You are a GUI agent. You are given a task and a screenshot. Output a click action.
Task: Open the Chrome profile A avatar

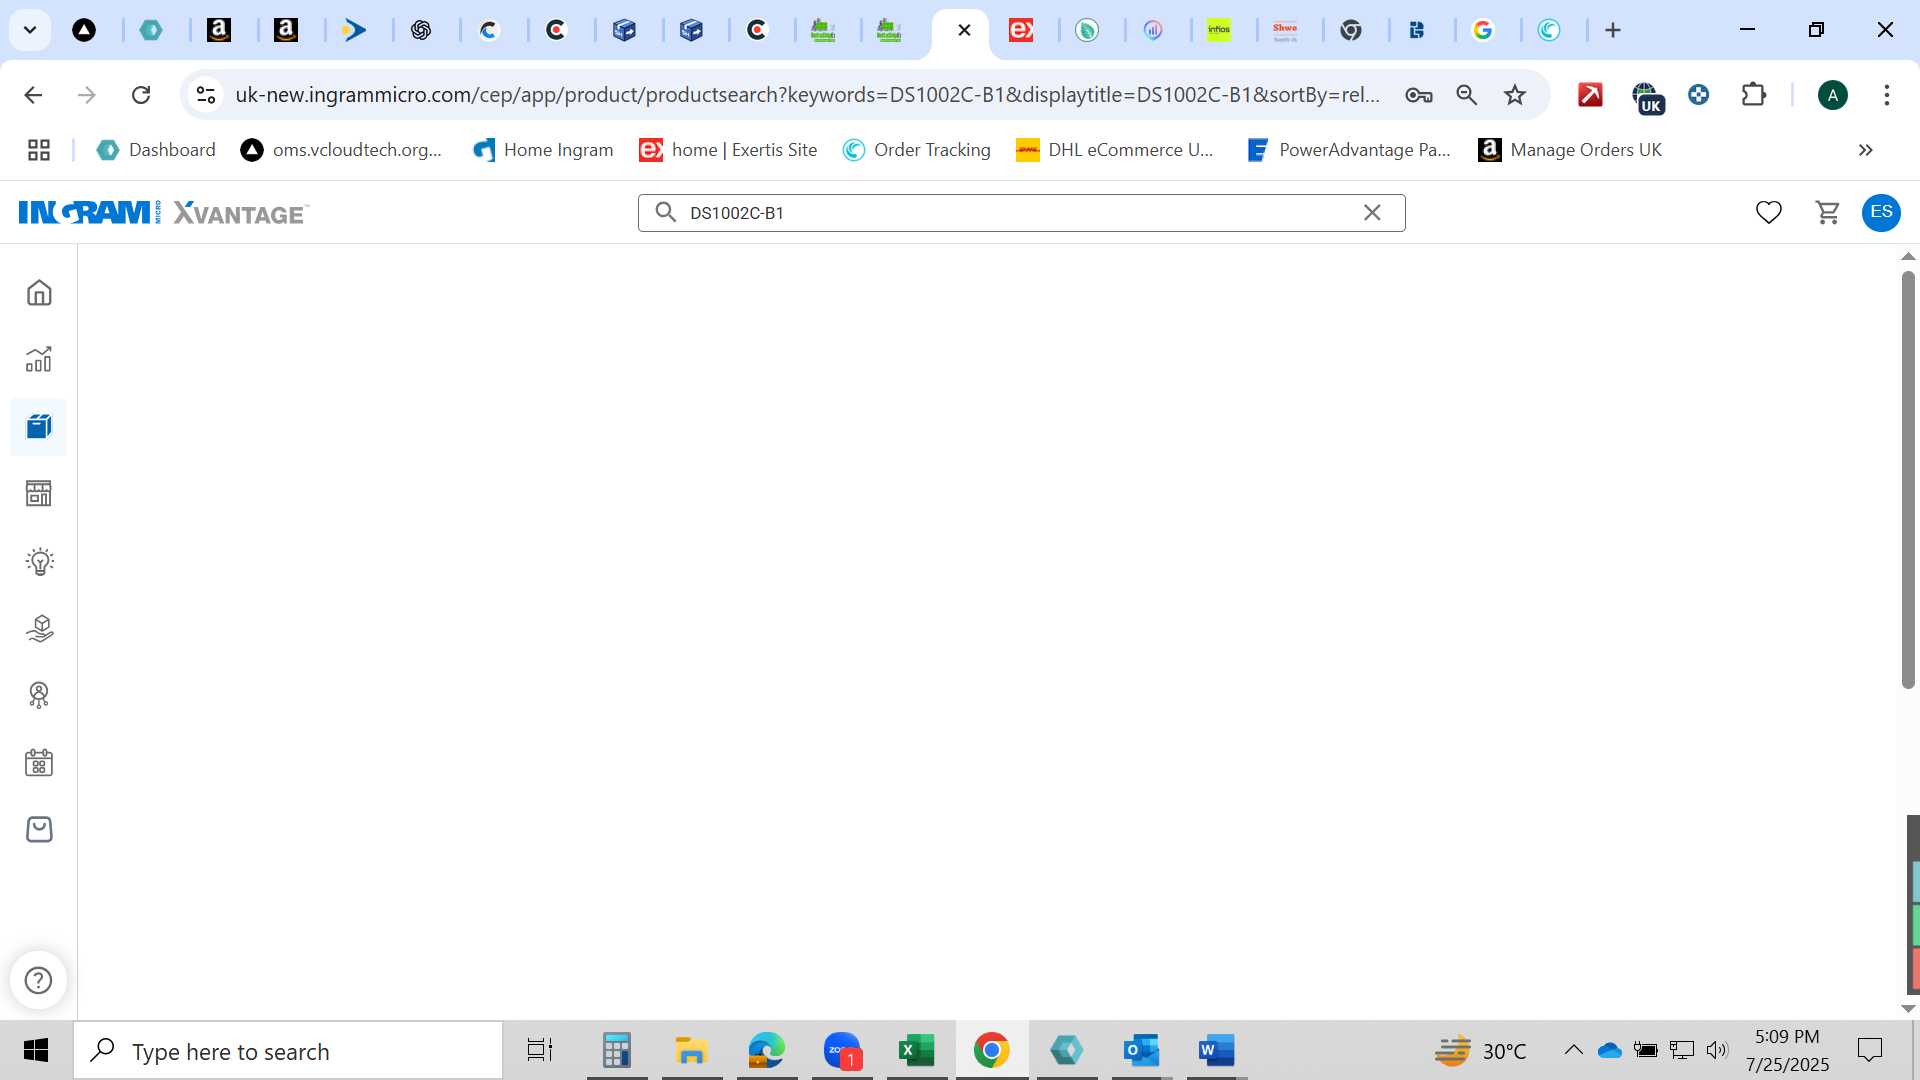[x=1832, y=95]
